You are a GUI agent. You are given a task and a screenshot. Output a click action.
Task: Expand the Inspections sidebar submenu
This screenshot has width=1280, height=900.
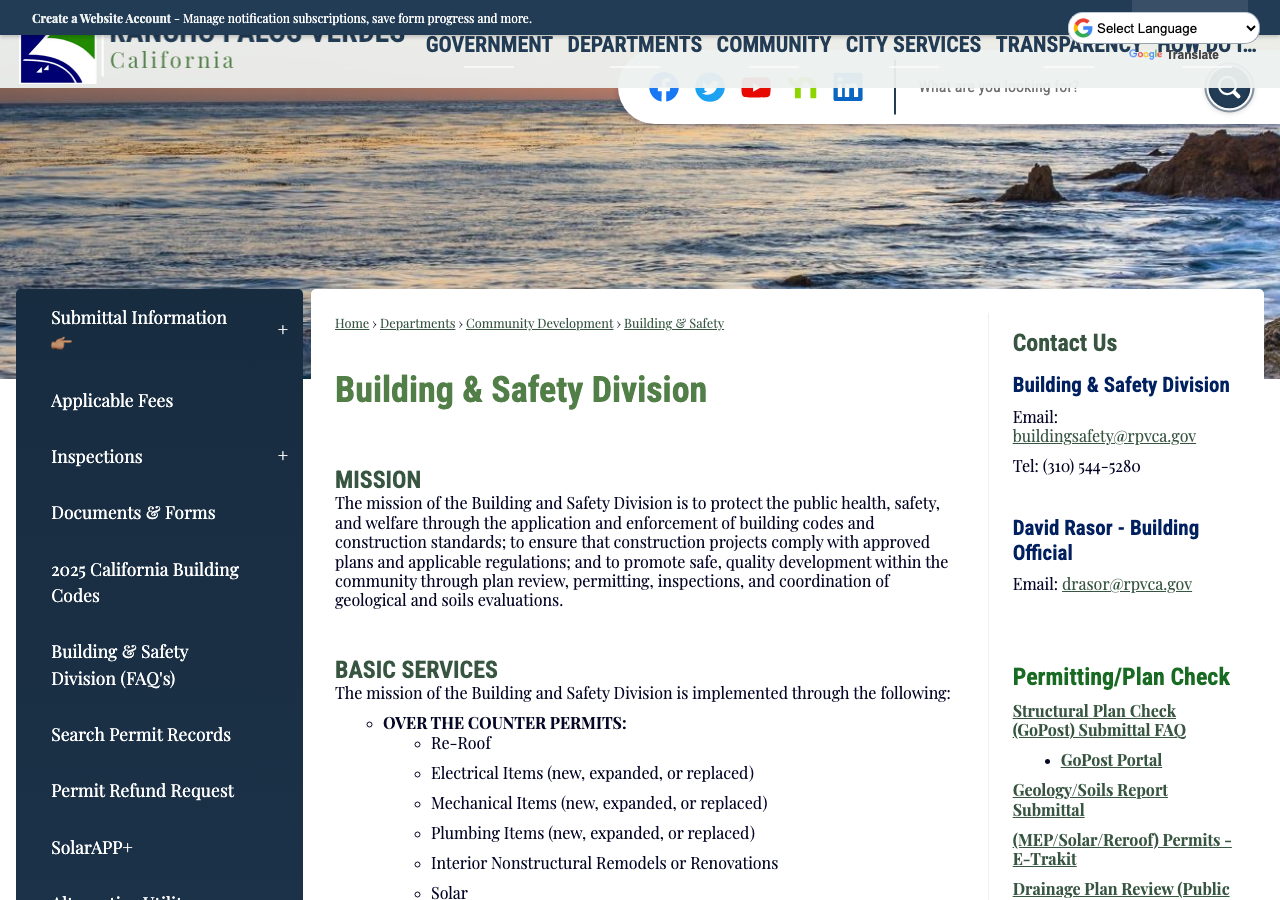(283, 456)
